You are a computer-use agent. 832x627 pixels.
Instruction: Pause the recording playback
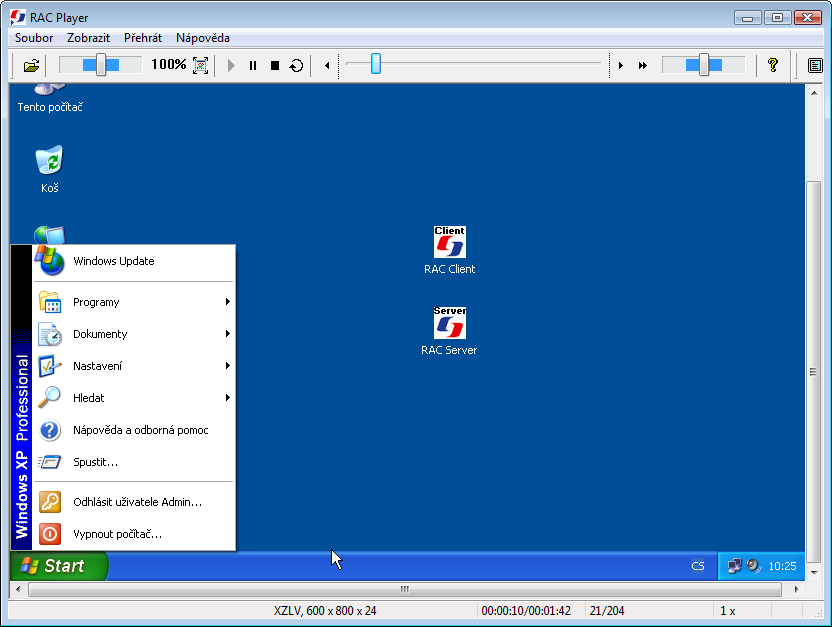253,65
